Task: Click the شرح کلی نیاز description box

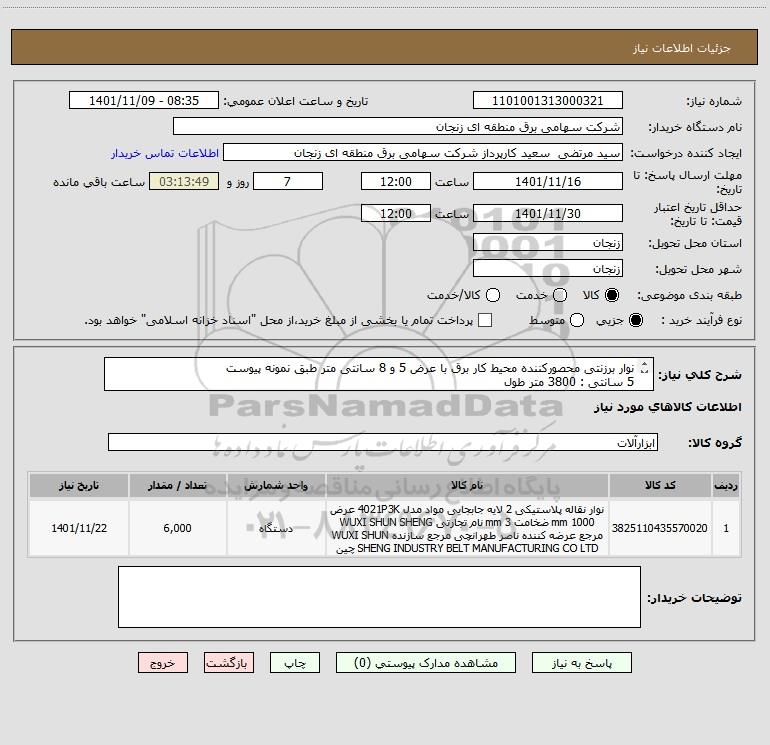Action: pyautogui.click(x=379, y=374)
